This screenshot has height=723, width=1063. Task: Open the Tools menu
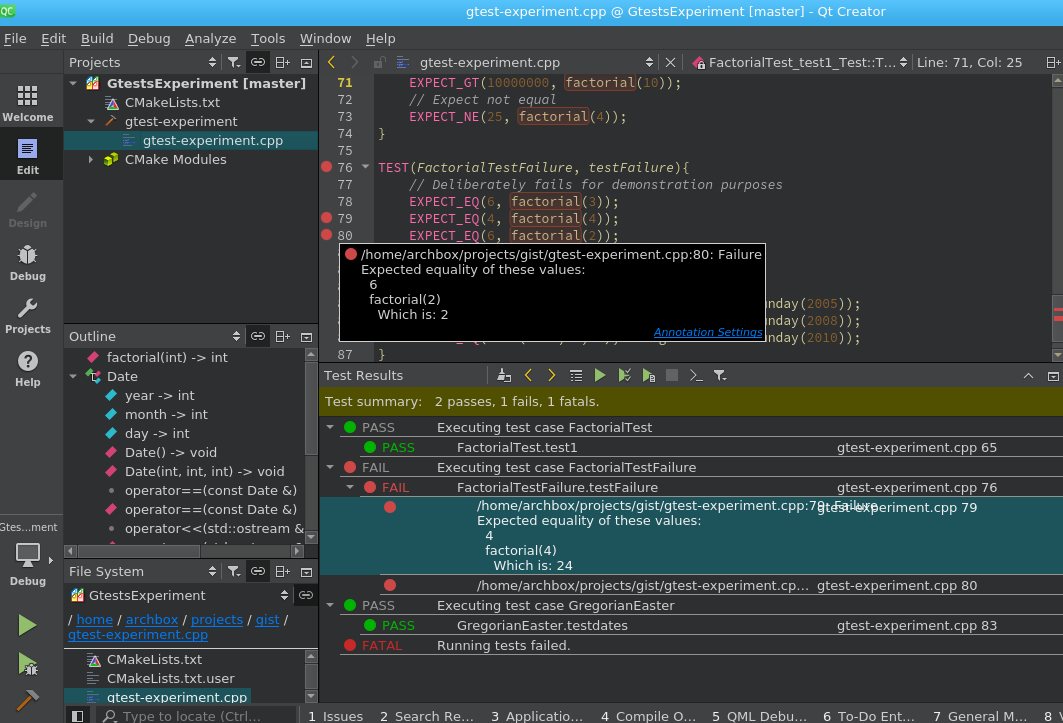[x=268, y=39]
